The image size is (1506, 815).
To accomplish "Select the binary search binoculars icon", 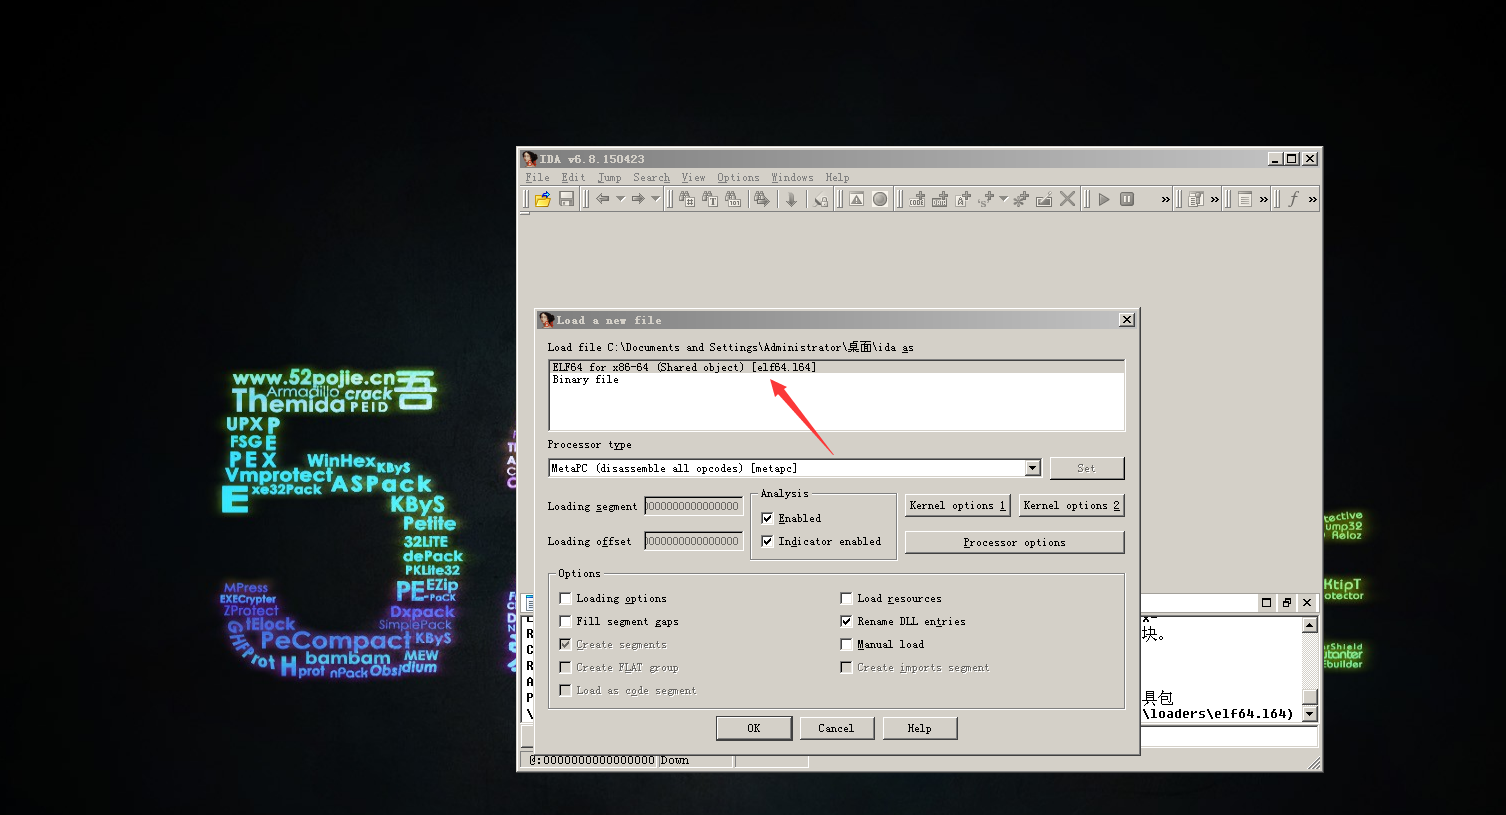I will (731, 199).
